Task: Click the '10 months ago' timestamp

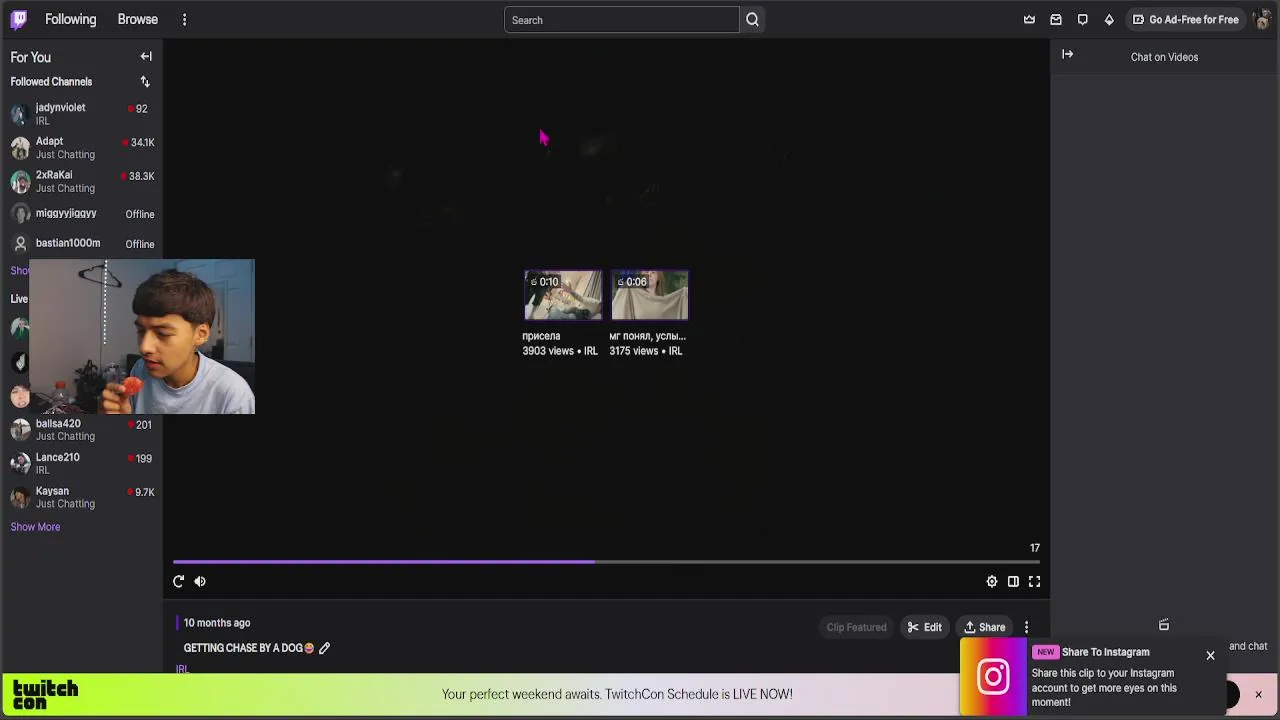Action: point(217,623)
